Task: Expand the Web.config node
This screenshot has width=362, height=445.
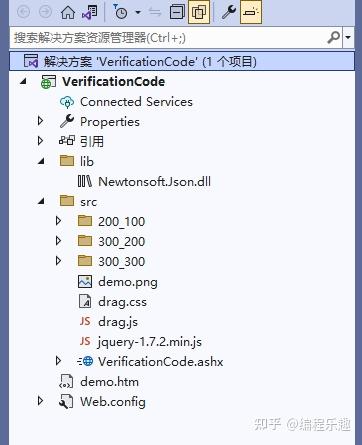Action: (40, 401)
